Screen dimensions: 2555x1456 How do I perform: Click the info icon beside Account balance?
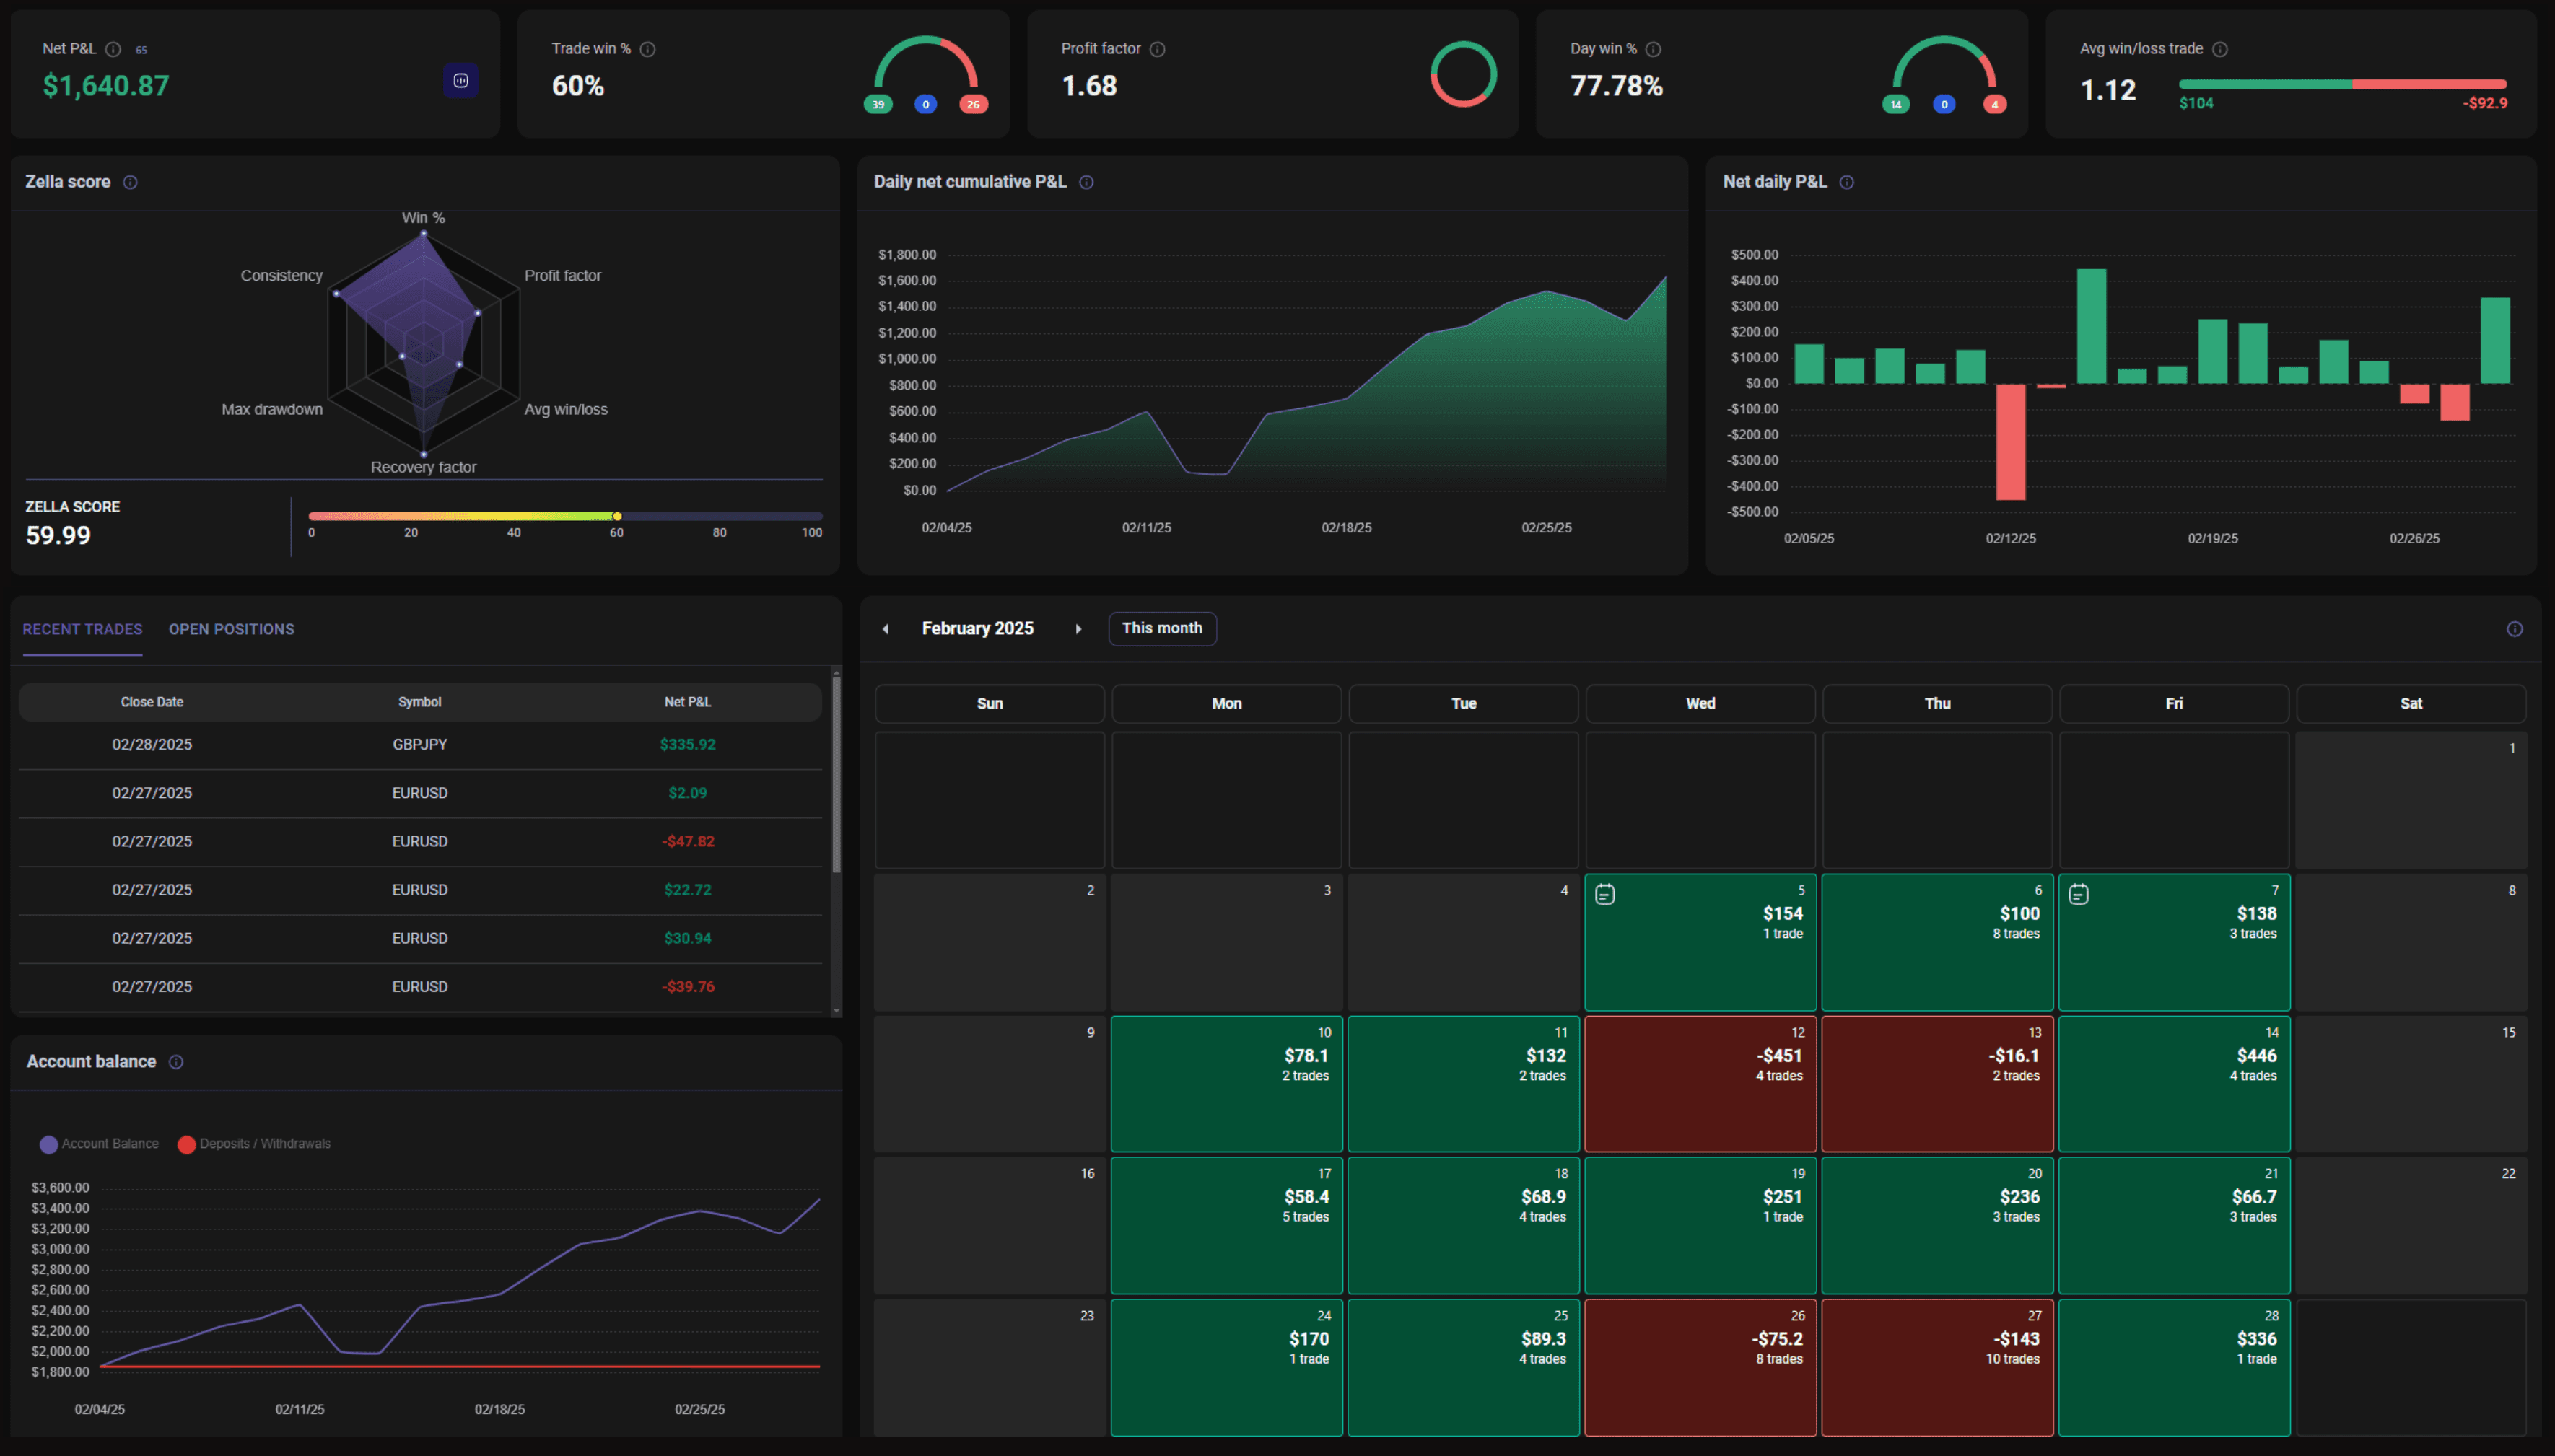(176, 1062)
